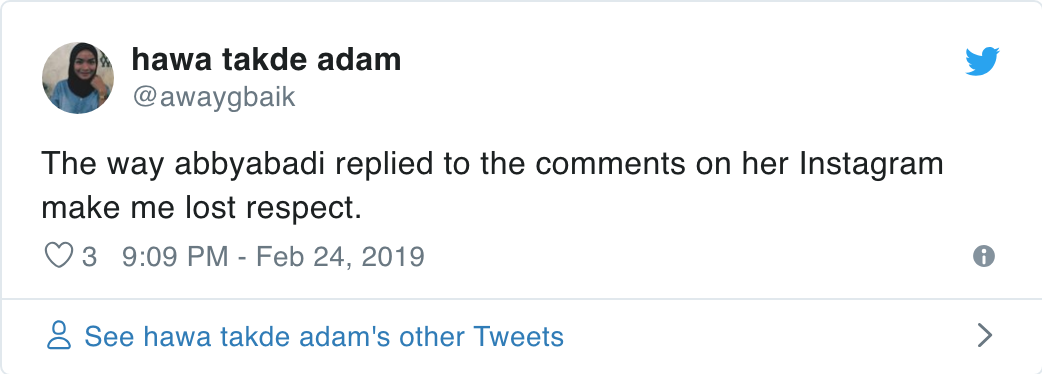This screenshot has width=1042, height=374.
Task: Open the 9:09 PM - Feb 24, 2019 timestamp
Action: (273, 256)
